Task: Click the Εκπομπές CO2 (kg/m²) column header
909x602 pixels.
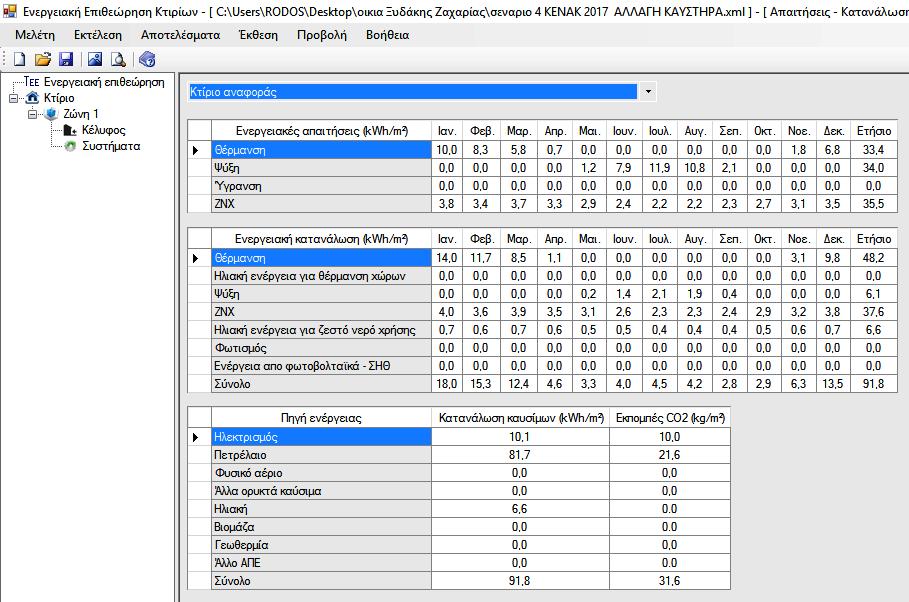Action: [670, 418]
